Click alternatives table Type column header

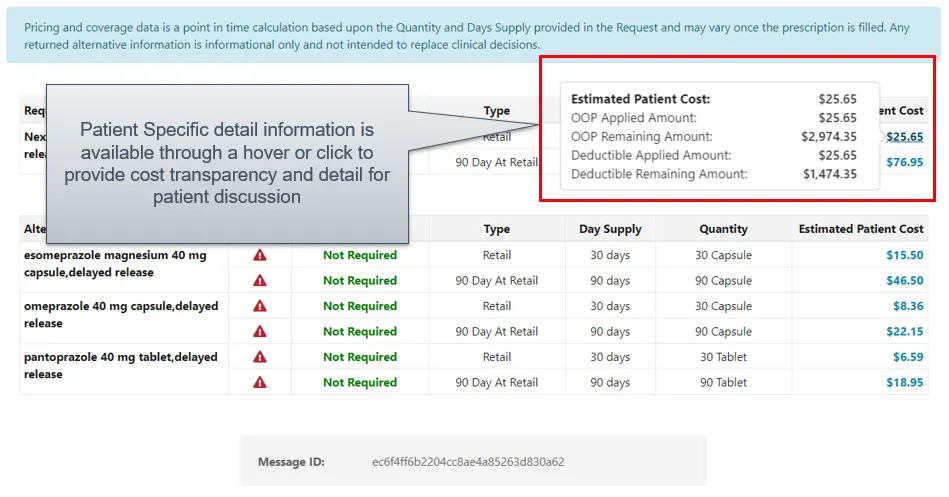click(496, 229)
